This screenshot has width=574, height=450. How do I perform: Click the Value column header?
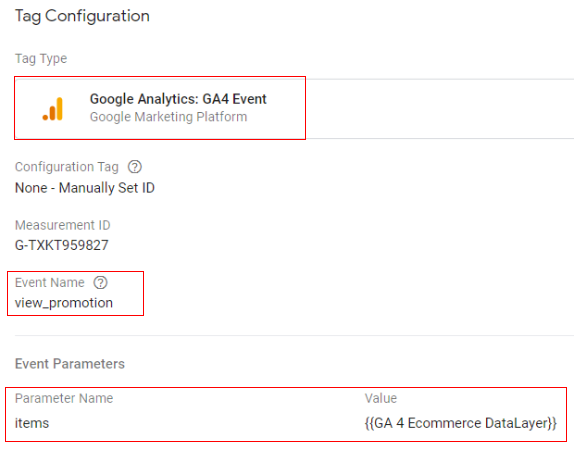381,398
